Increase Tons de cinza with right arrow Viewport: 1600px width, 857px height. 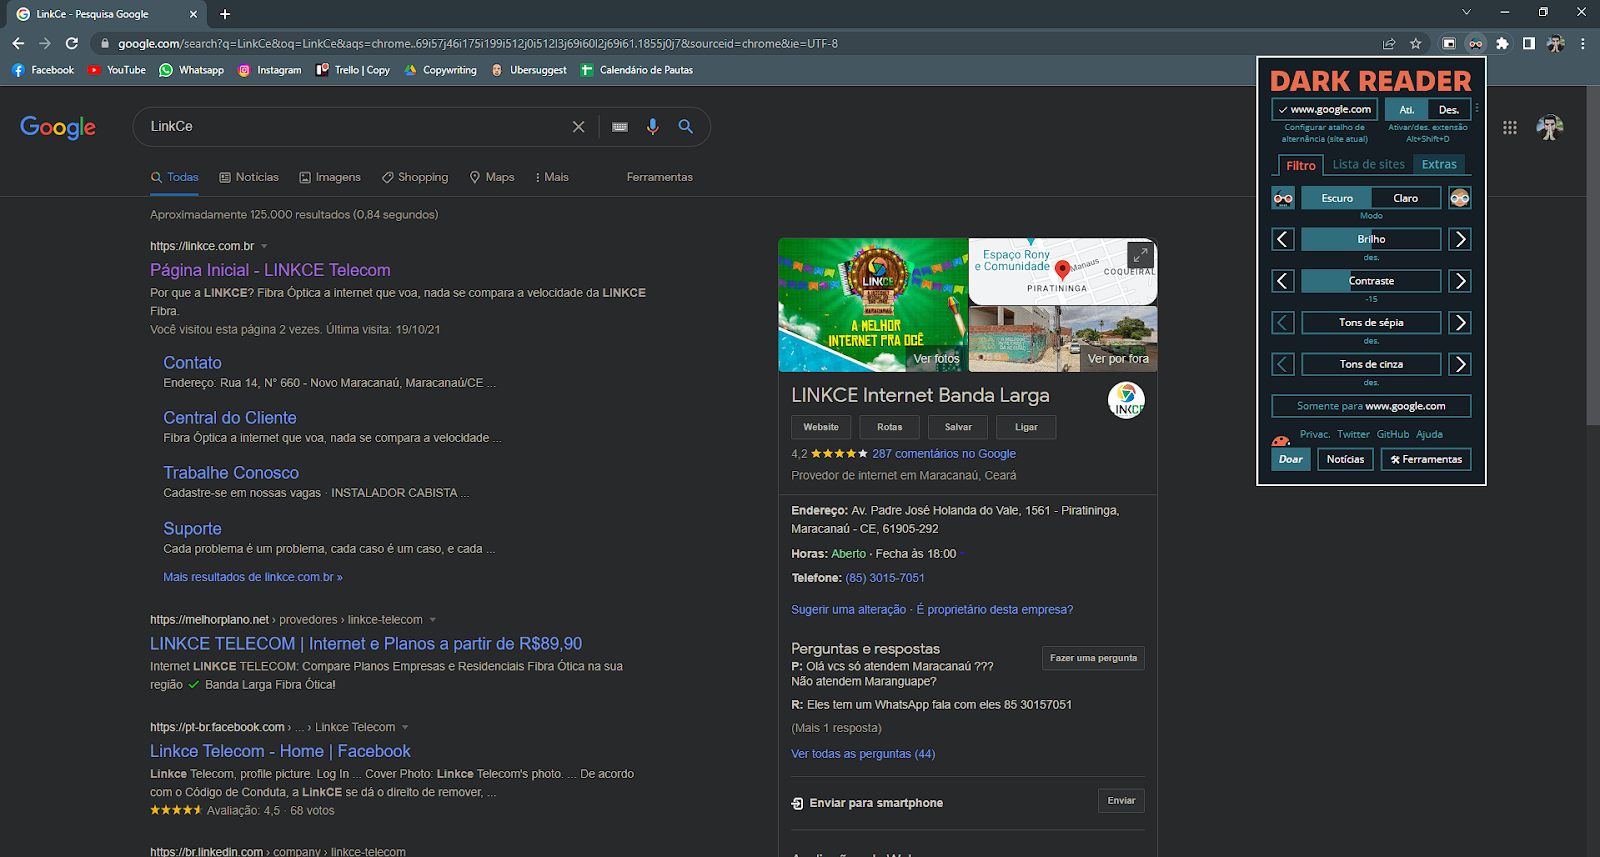pyautogui.click(x=1460, y=364)
